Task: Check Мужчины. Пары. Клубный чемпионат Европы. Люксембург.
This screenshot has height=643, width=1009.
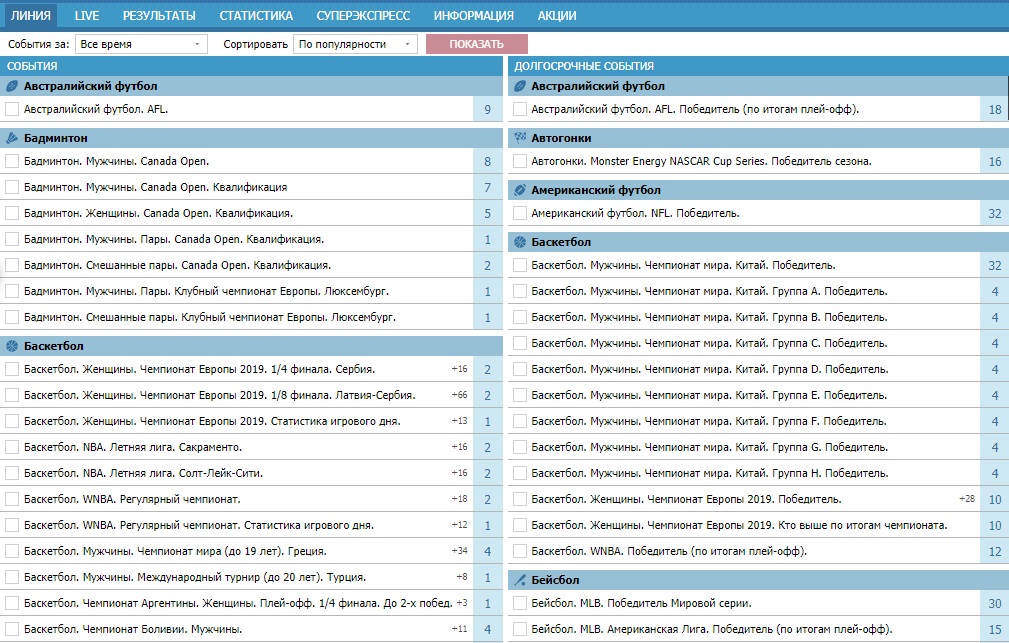Action: [x=12, y=292]
